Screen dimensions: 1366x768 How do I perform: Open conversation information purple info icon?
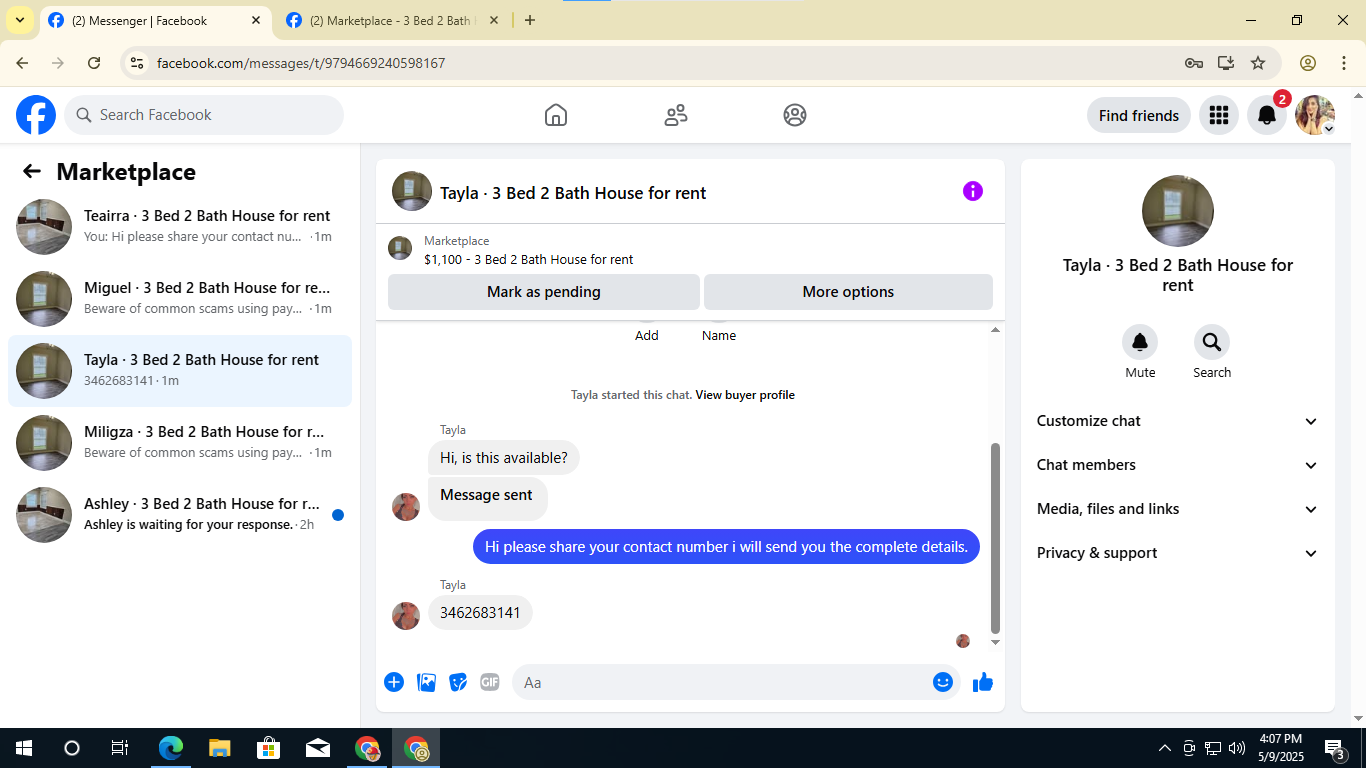click(x=973, y=191)
